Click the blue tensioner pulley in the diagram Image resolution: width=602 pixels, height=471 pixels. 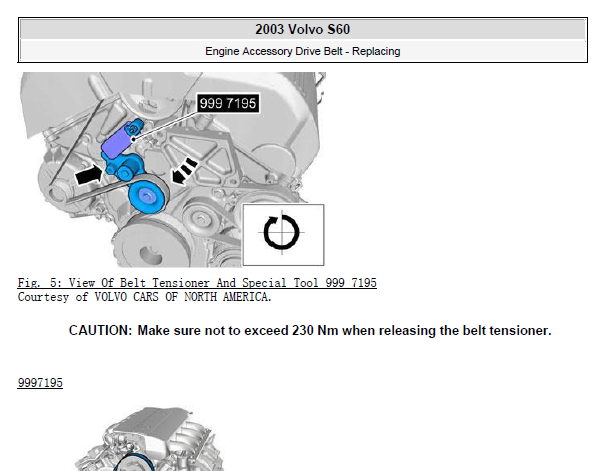[147, 197]
